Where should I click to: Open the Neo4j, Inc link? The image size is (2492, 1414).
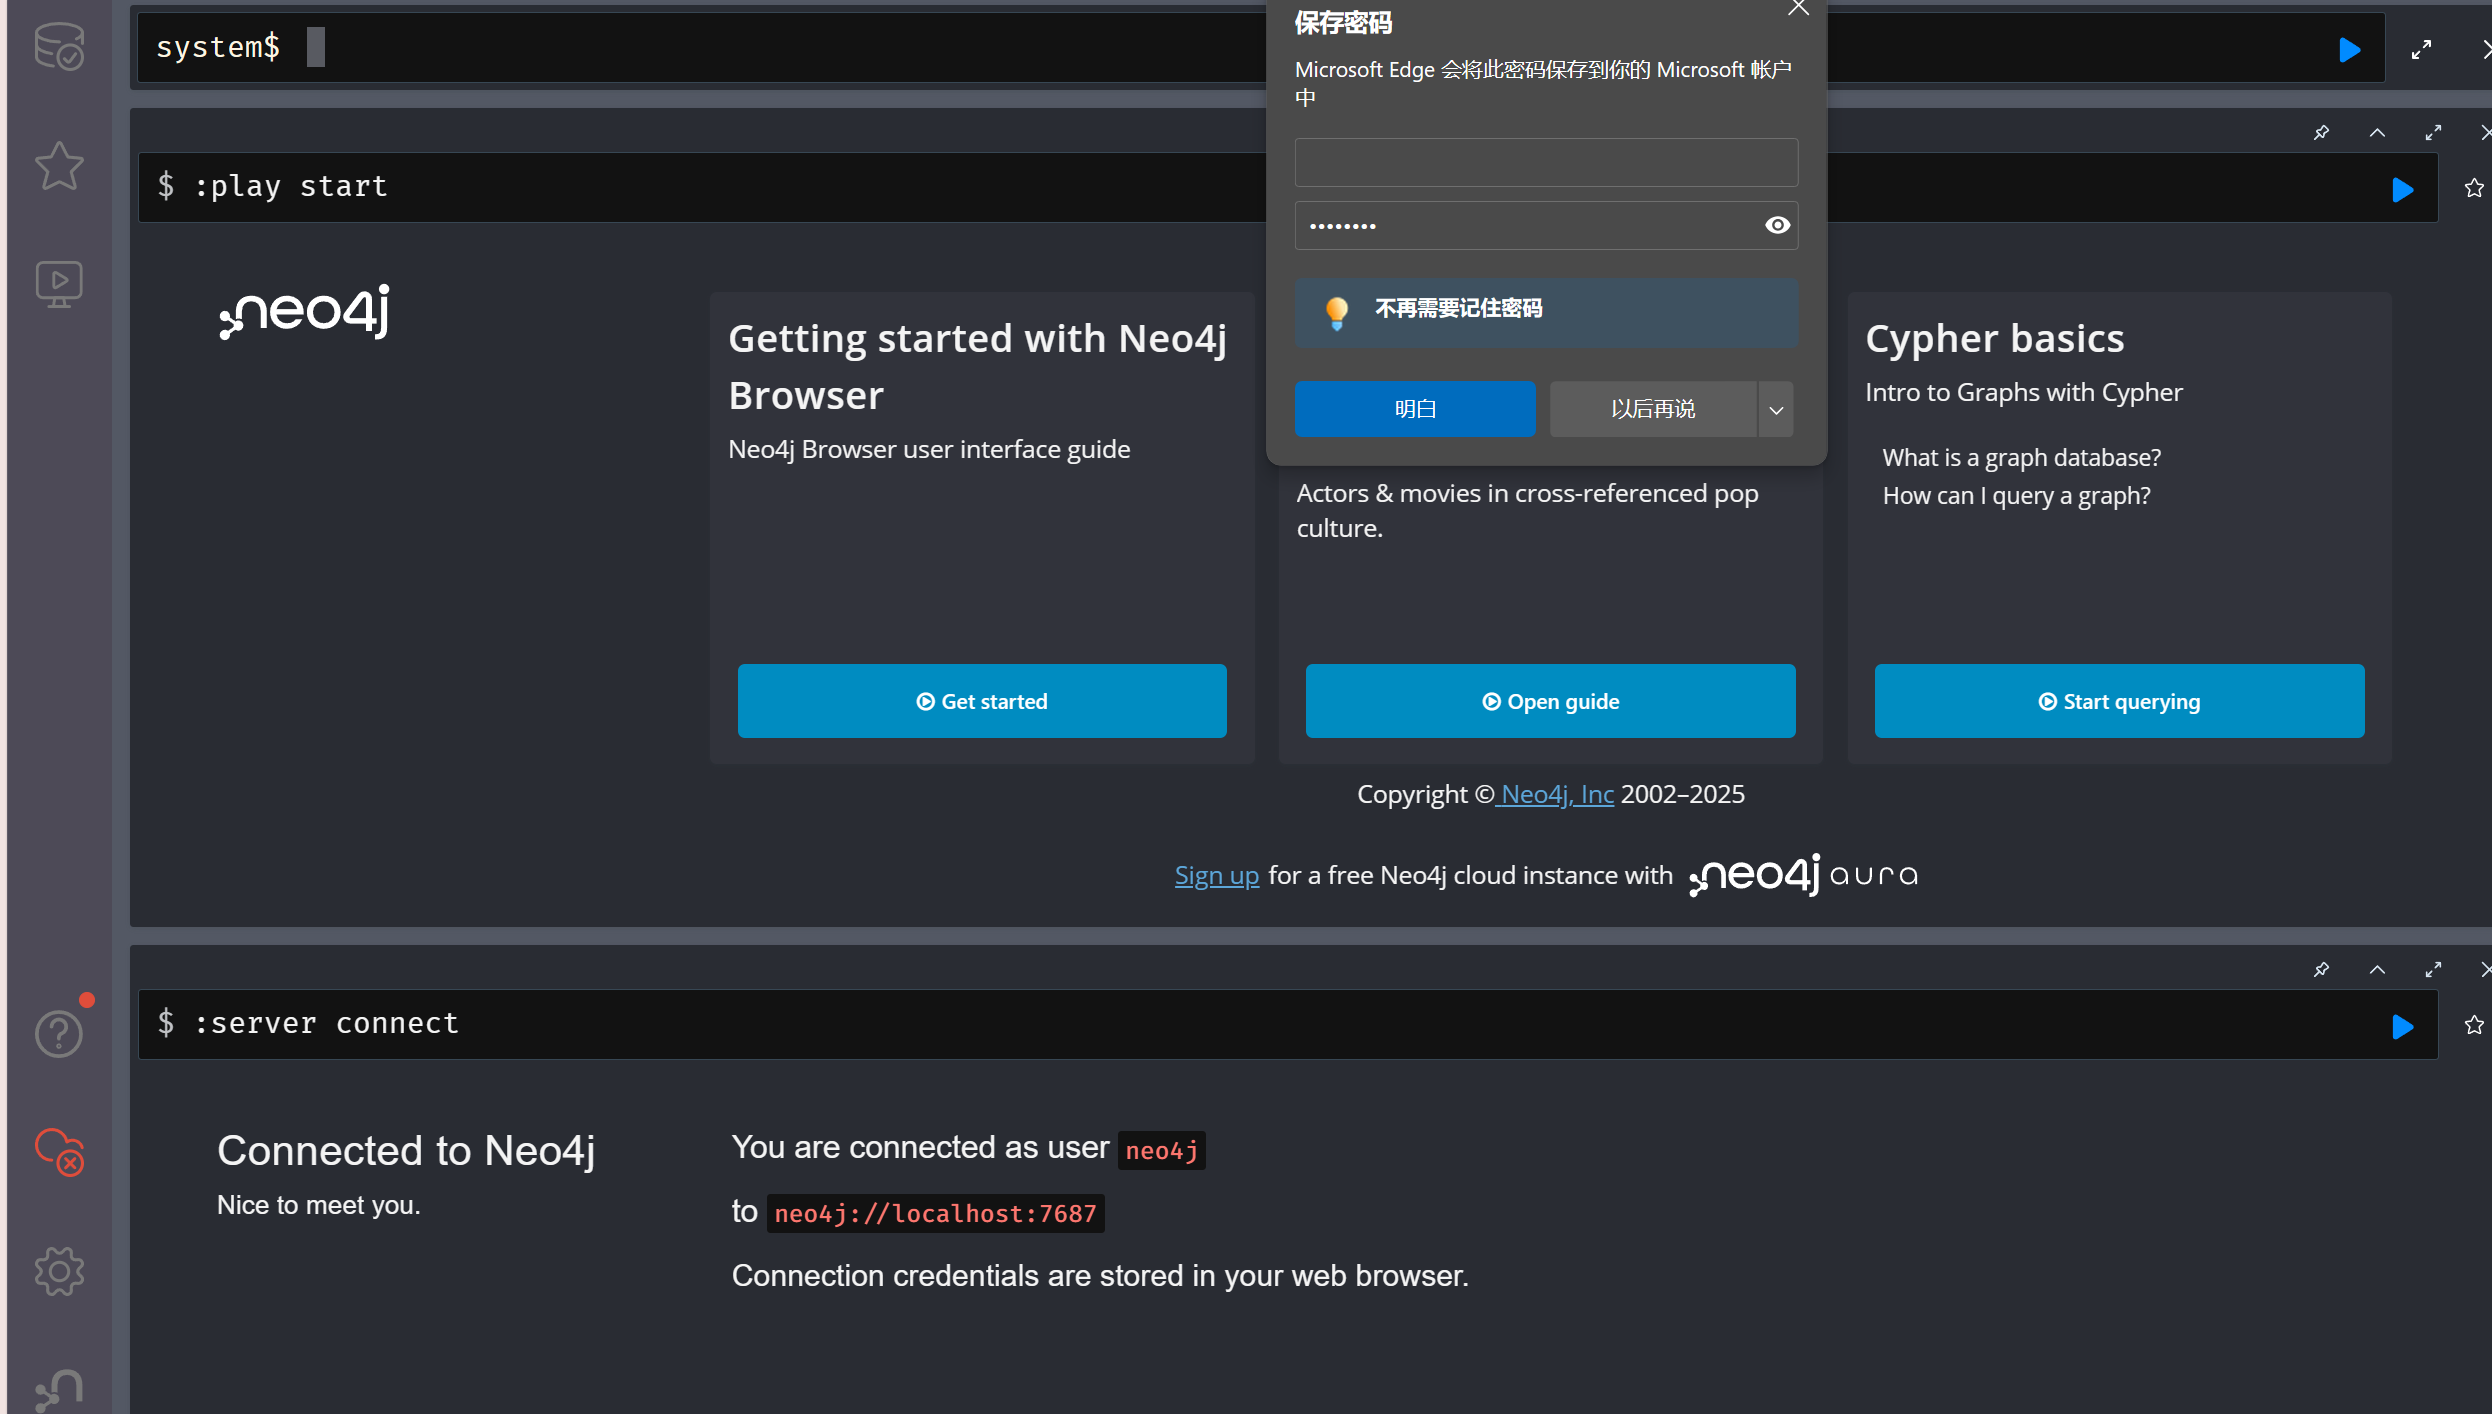click(x=1556, y=794)
